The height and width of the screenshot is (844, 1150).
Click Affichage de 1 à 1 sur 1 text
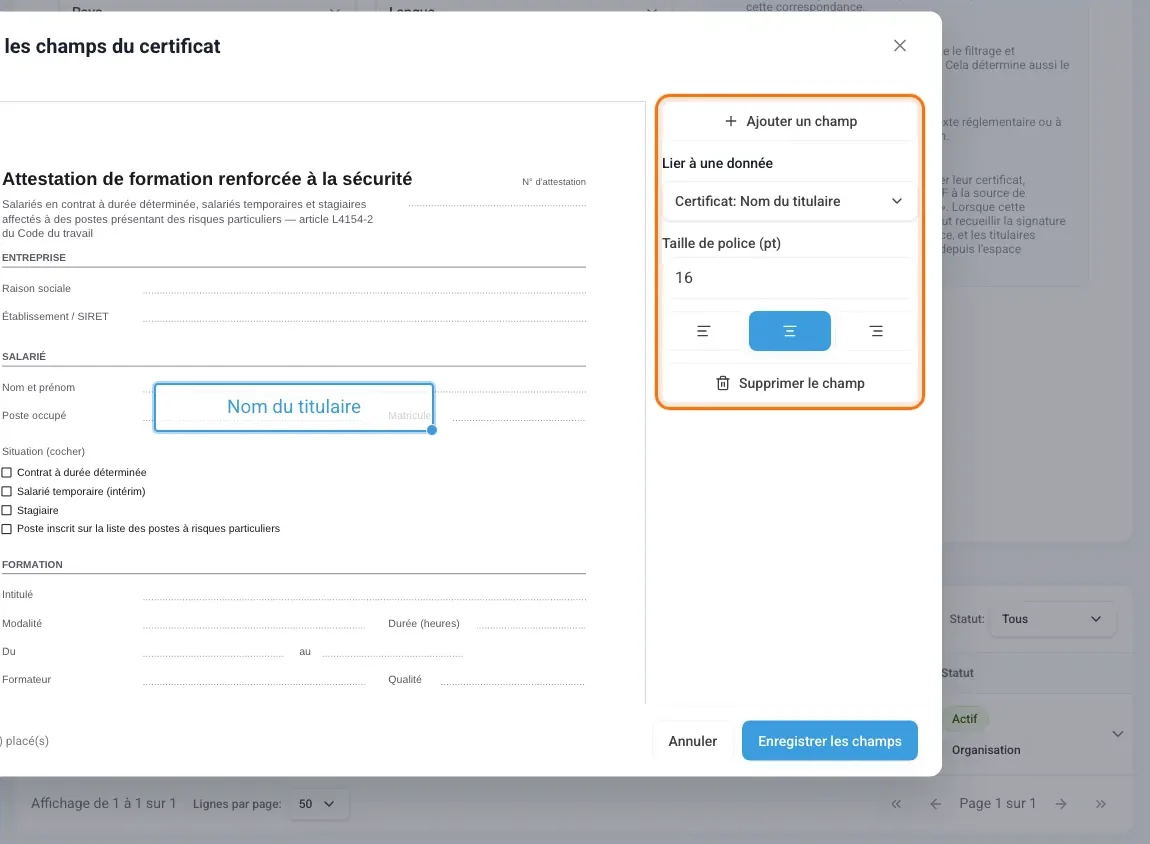pyautogui.click(x=103, y=803)
